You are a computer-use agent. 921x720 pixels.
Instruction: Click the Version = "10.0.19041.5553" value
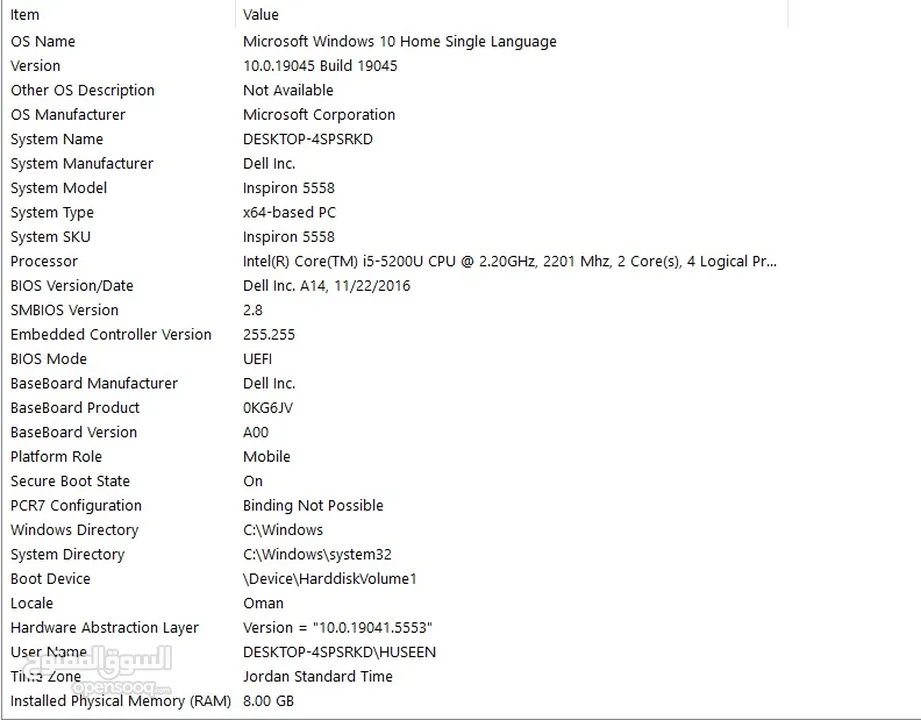coord(338,628)
